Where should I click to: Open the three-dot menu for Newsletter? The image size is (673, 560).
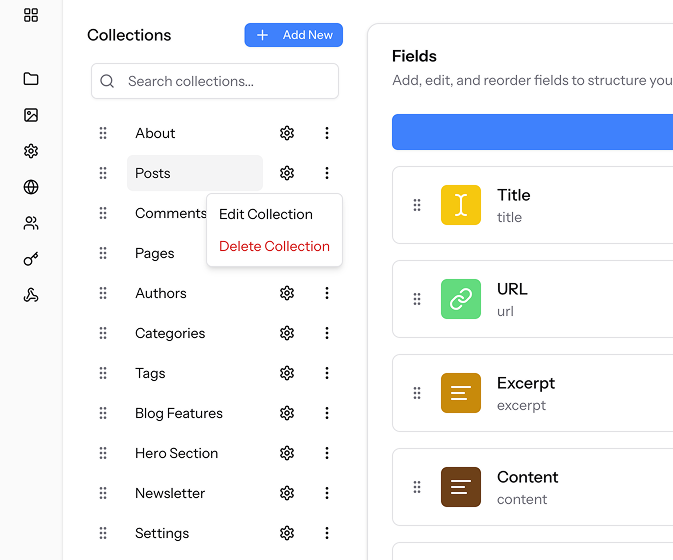click(327, 493)
